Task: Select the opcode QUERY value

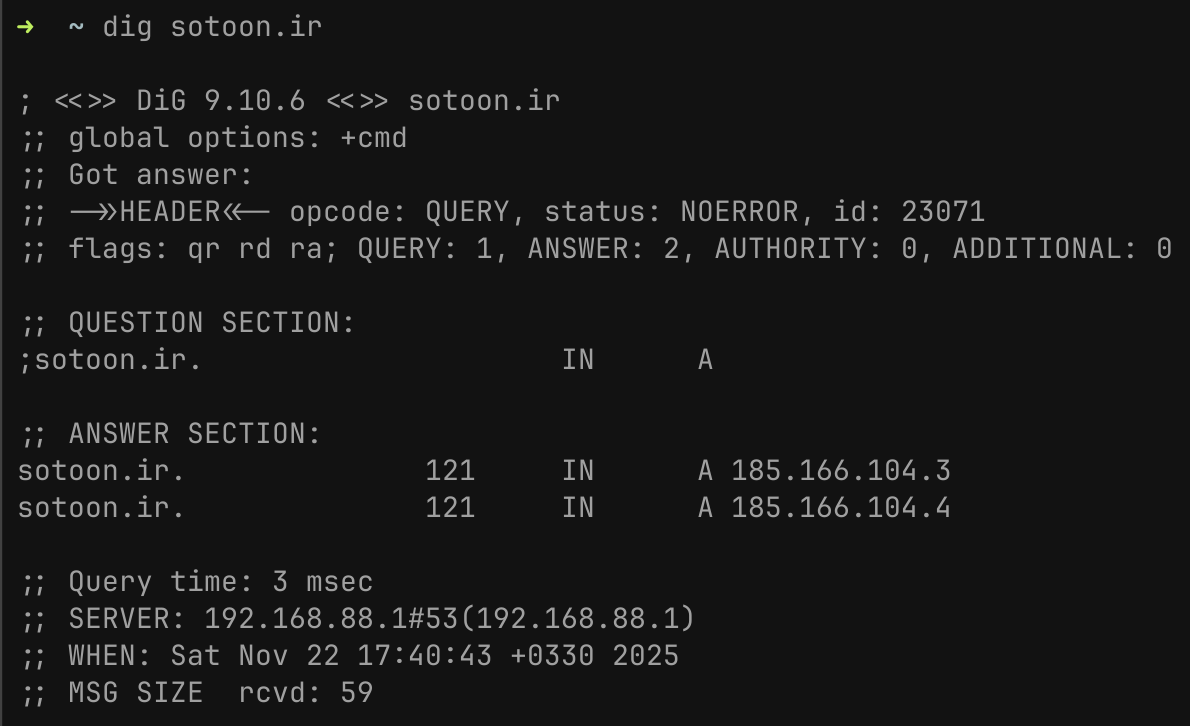Action: click(x=467, y=212)
